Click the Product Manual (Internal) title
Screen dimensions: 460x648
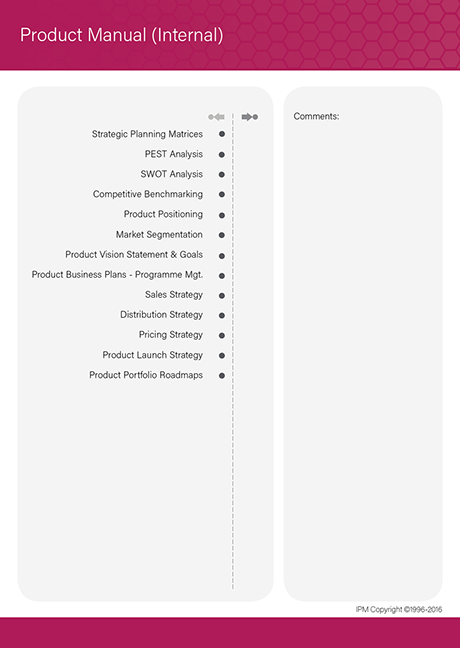tap(122, 35)
